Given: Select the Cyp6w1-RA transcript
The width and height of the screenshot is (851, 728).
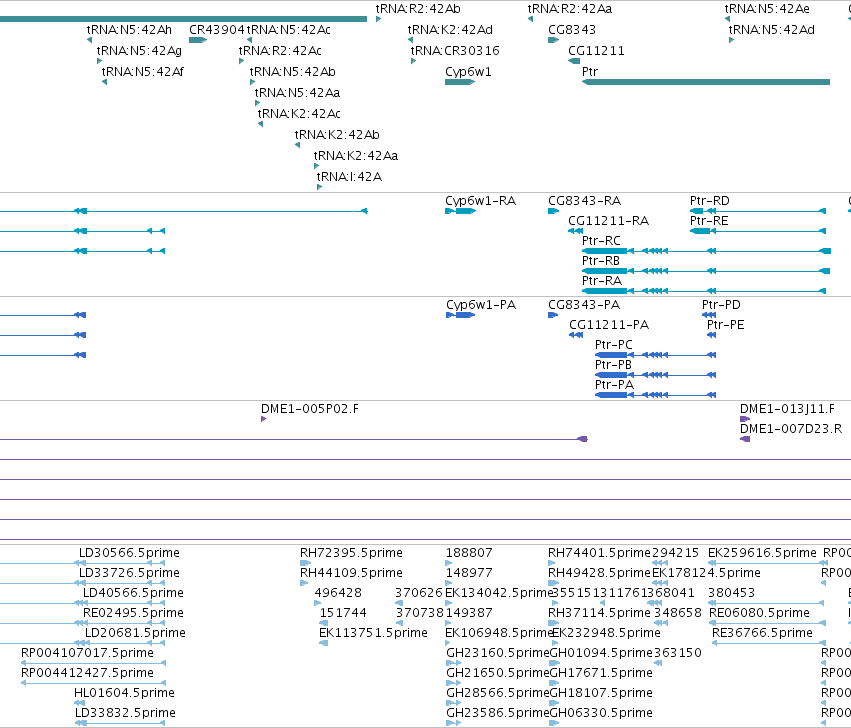Looking at the screenshot, I should pyautogui.click(x=460, y=211).
